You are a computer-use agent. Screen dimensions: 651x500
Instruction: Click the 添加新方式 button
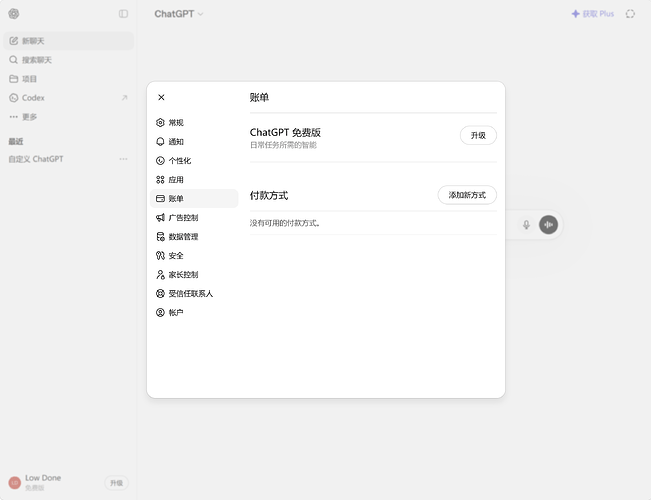tap(467, 195)
